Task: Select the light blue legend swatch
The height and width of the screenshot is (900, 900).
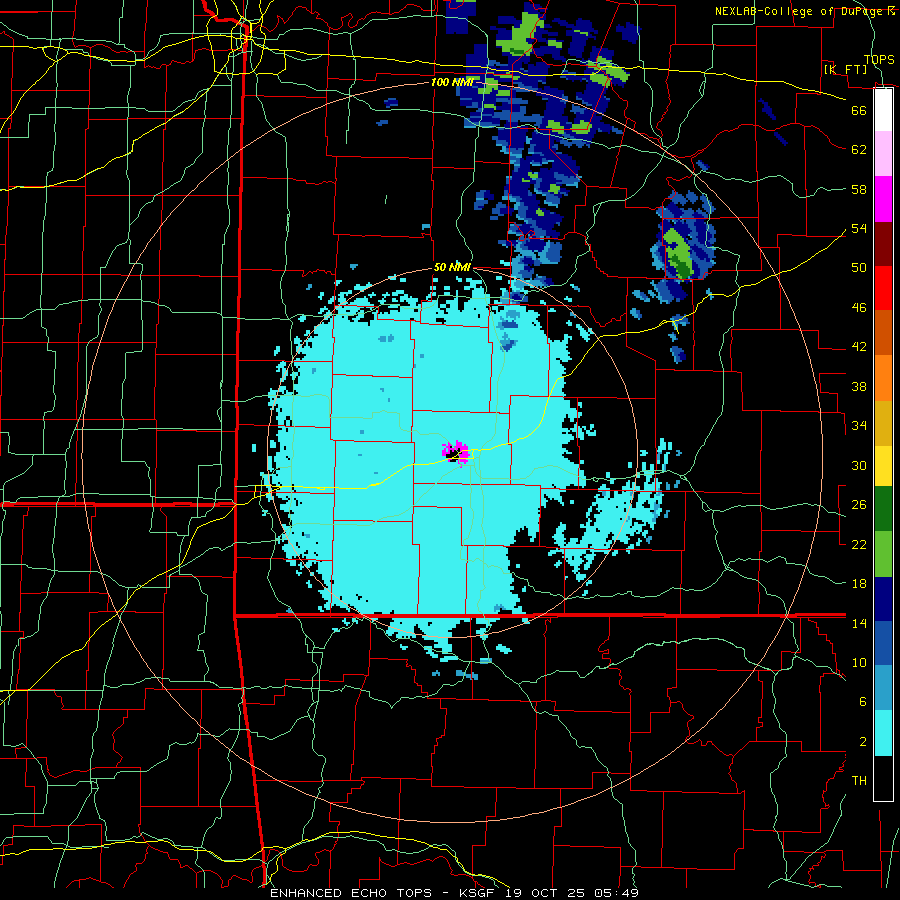Action: (883, 688)
